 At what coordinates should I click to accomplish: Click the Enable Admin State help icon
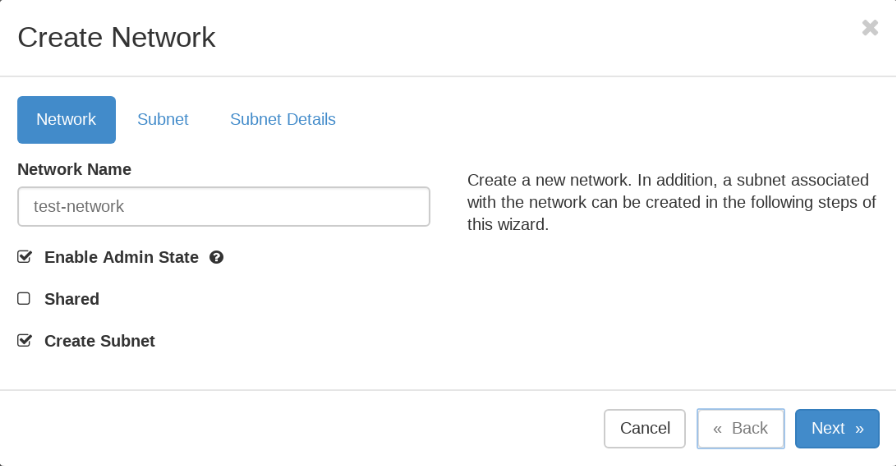coord(216,257)
